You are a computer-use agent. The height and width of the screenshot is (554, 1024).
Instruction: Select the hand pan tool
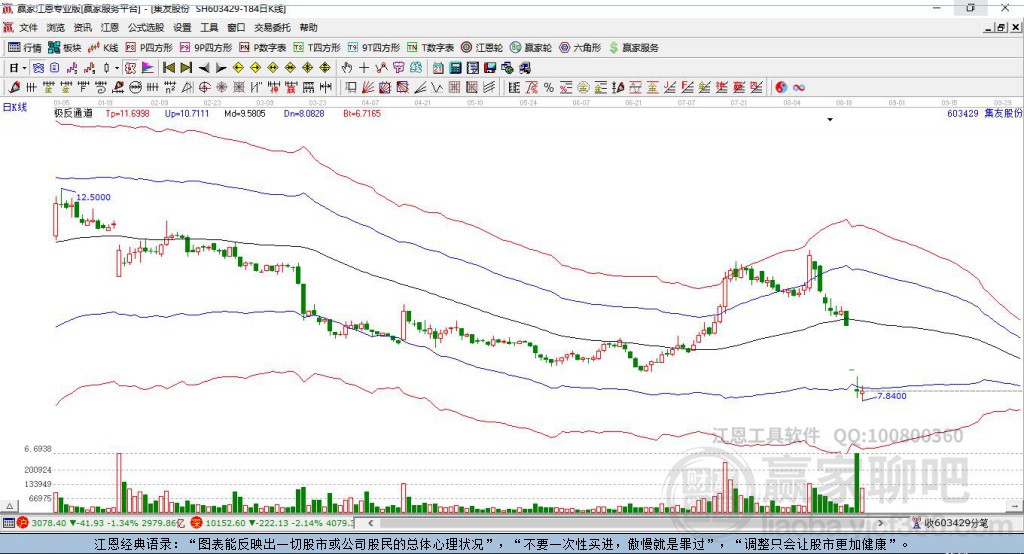pos(347,68)
